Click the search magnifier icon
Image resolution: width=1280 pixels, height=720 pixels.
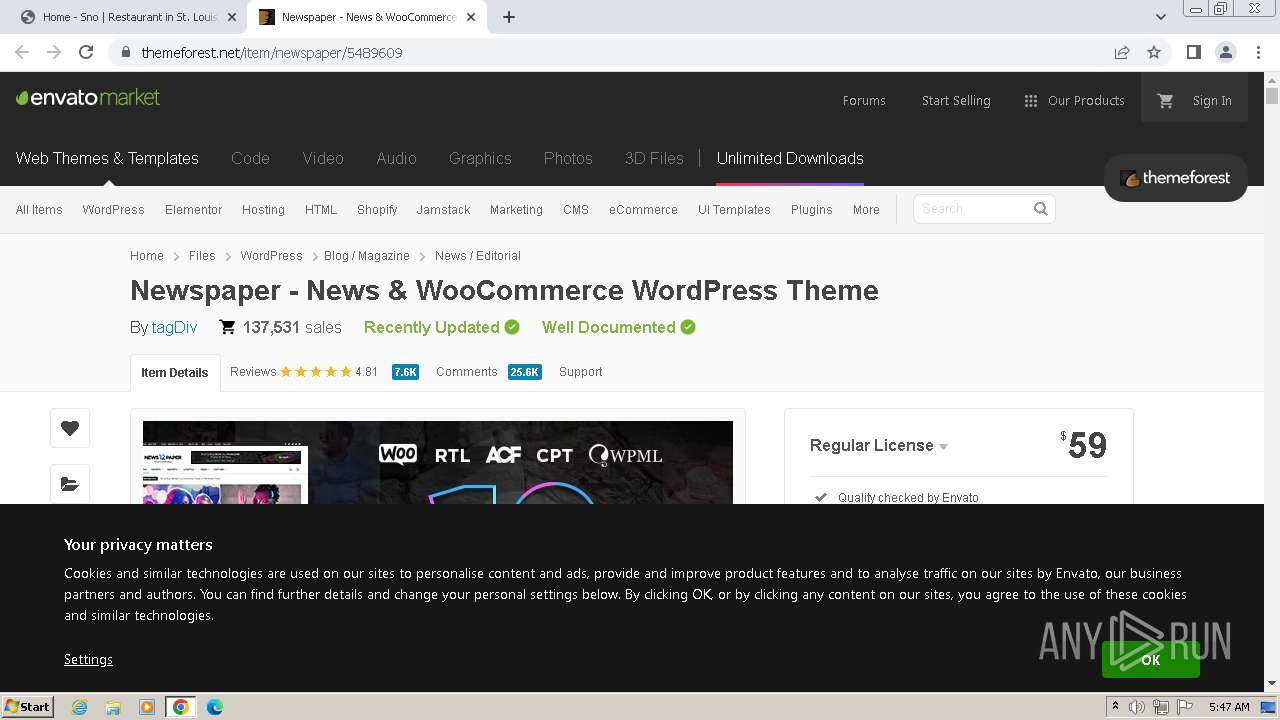[1041, 209]
